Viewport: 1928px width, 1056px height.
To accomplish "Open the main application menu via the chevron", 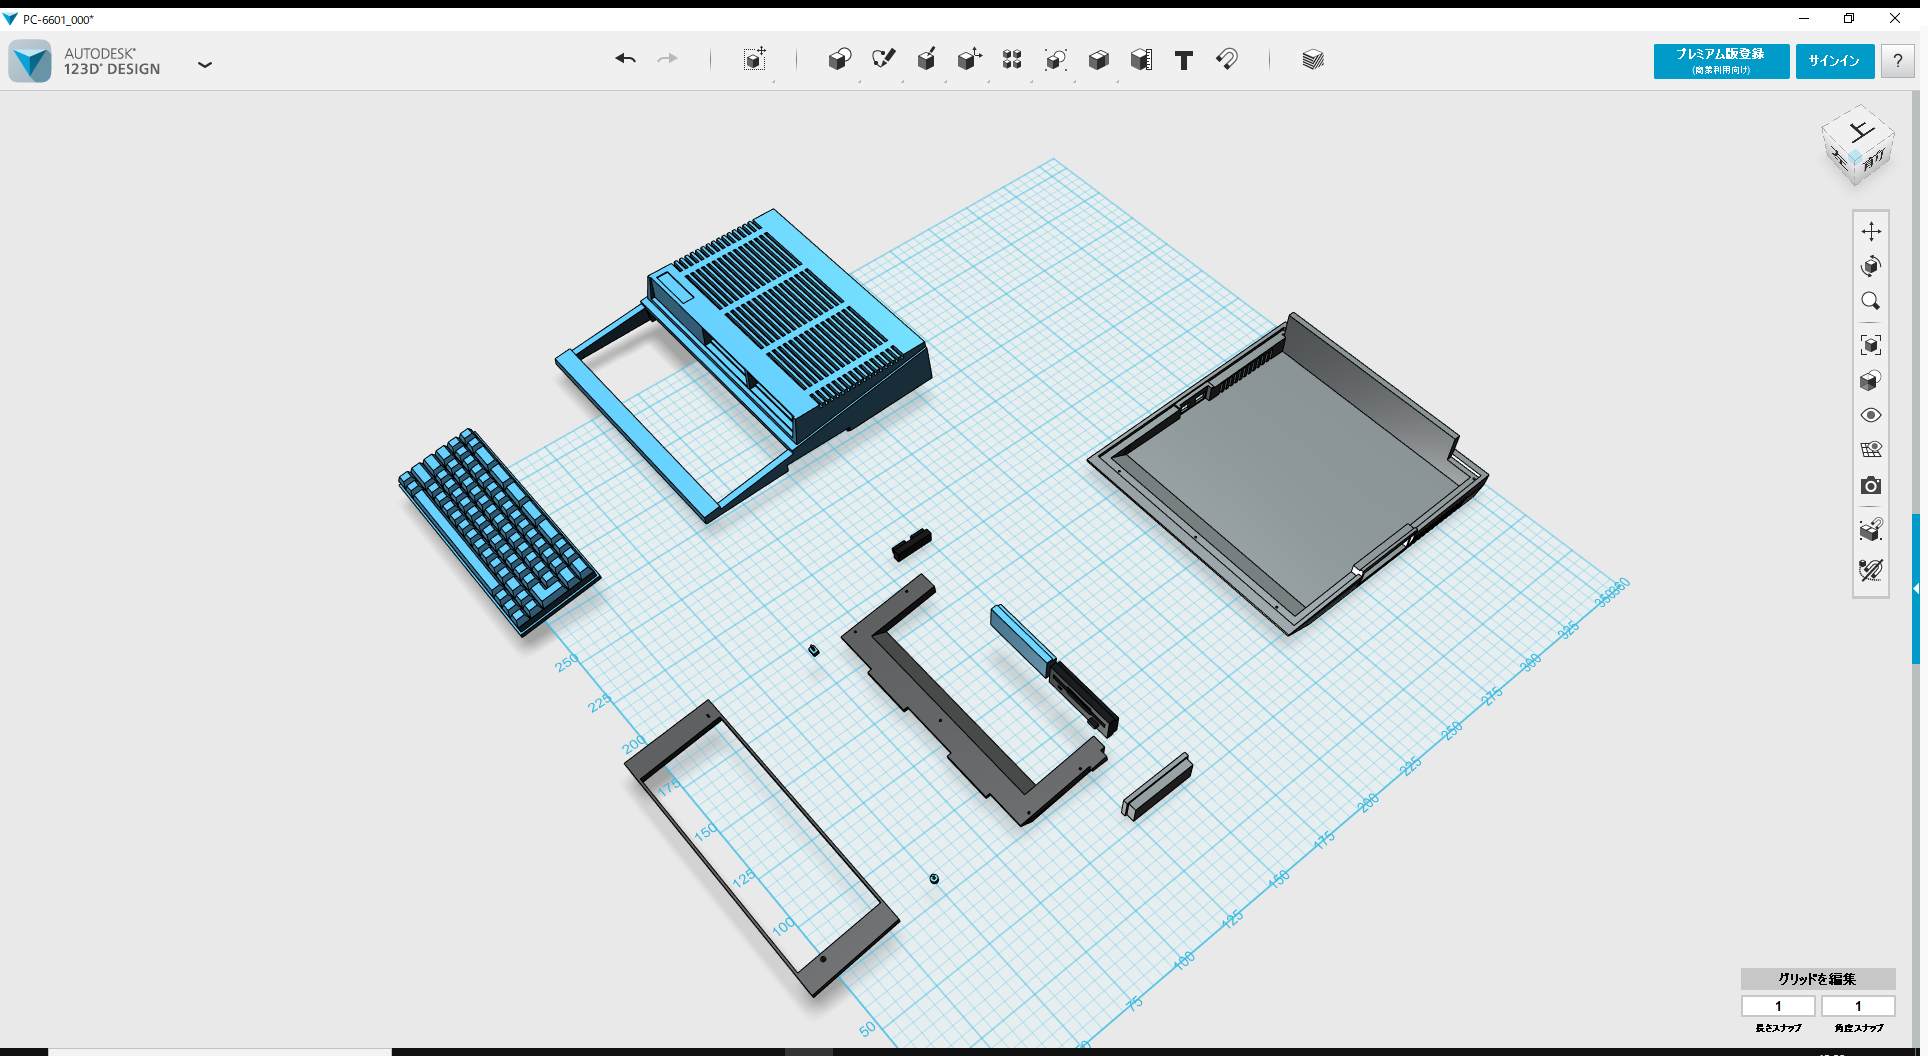I will click(x=205, y=64).
